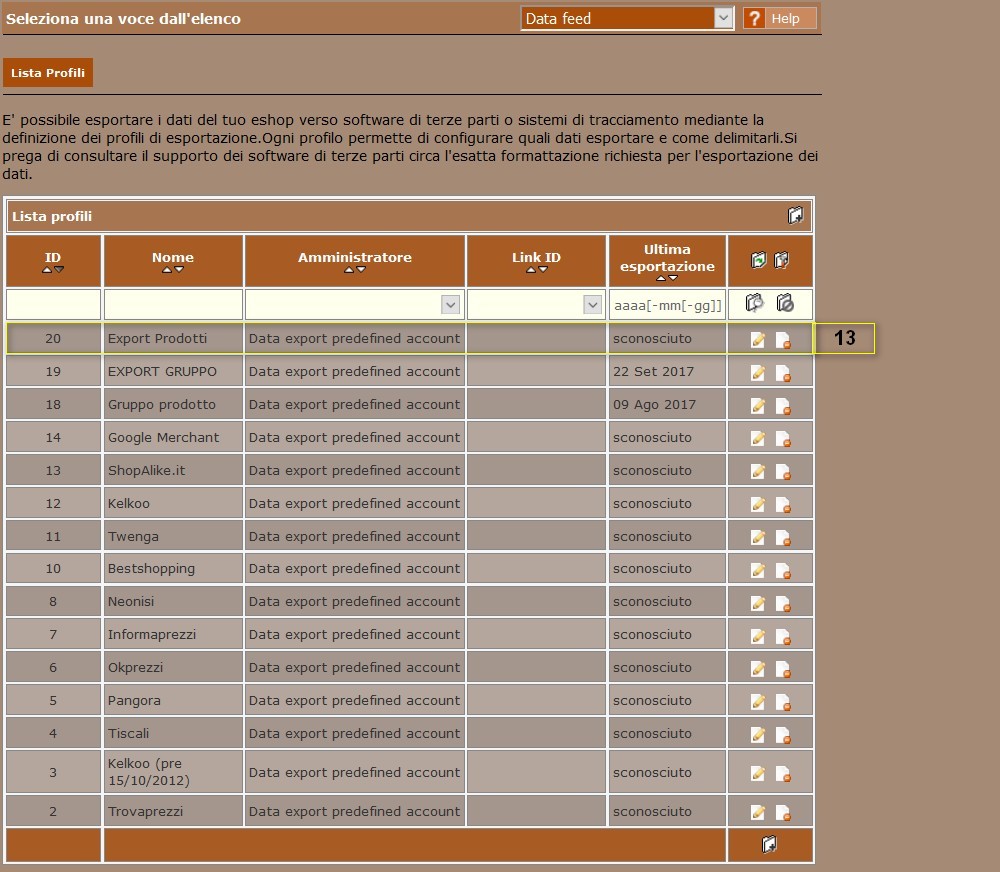The image size is (1000, 872).
Task: Delete the EXPORT GRUPPO profile
Action: [x=783, y=373]
